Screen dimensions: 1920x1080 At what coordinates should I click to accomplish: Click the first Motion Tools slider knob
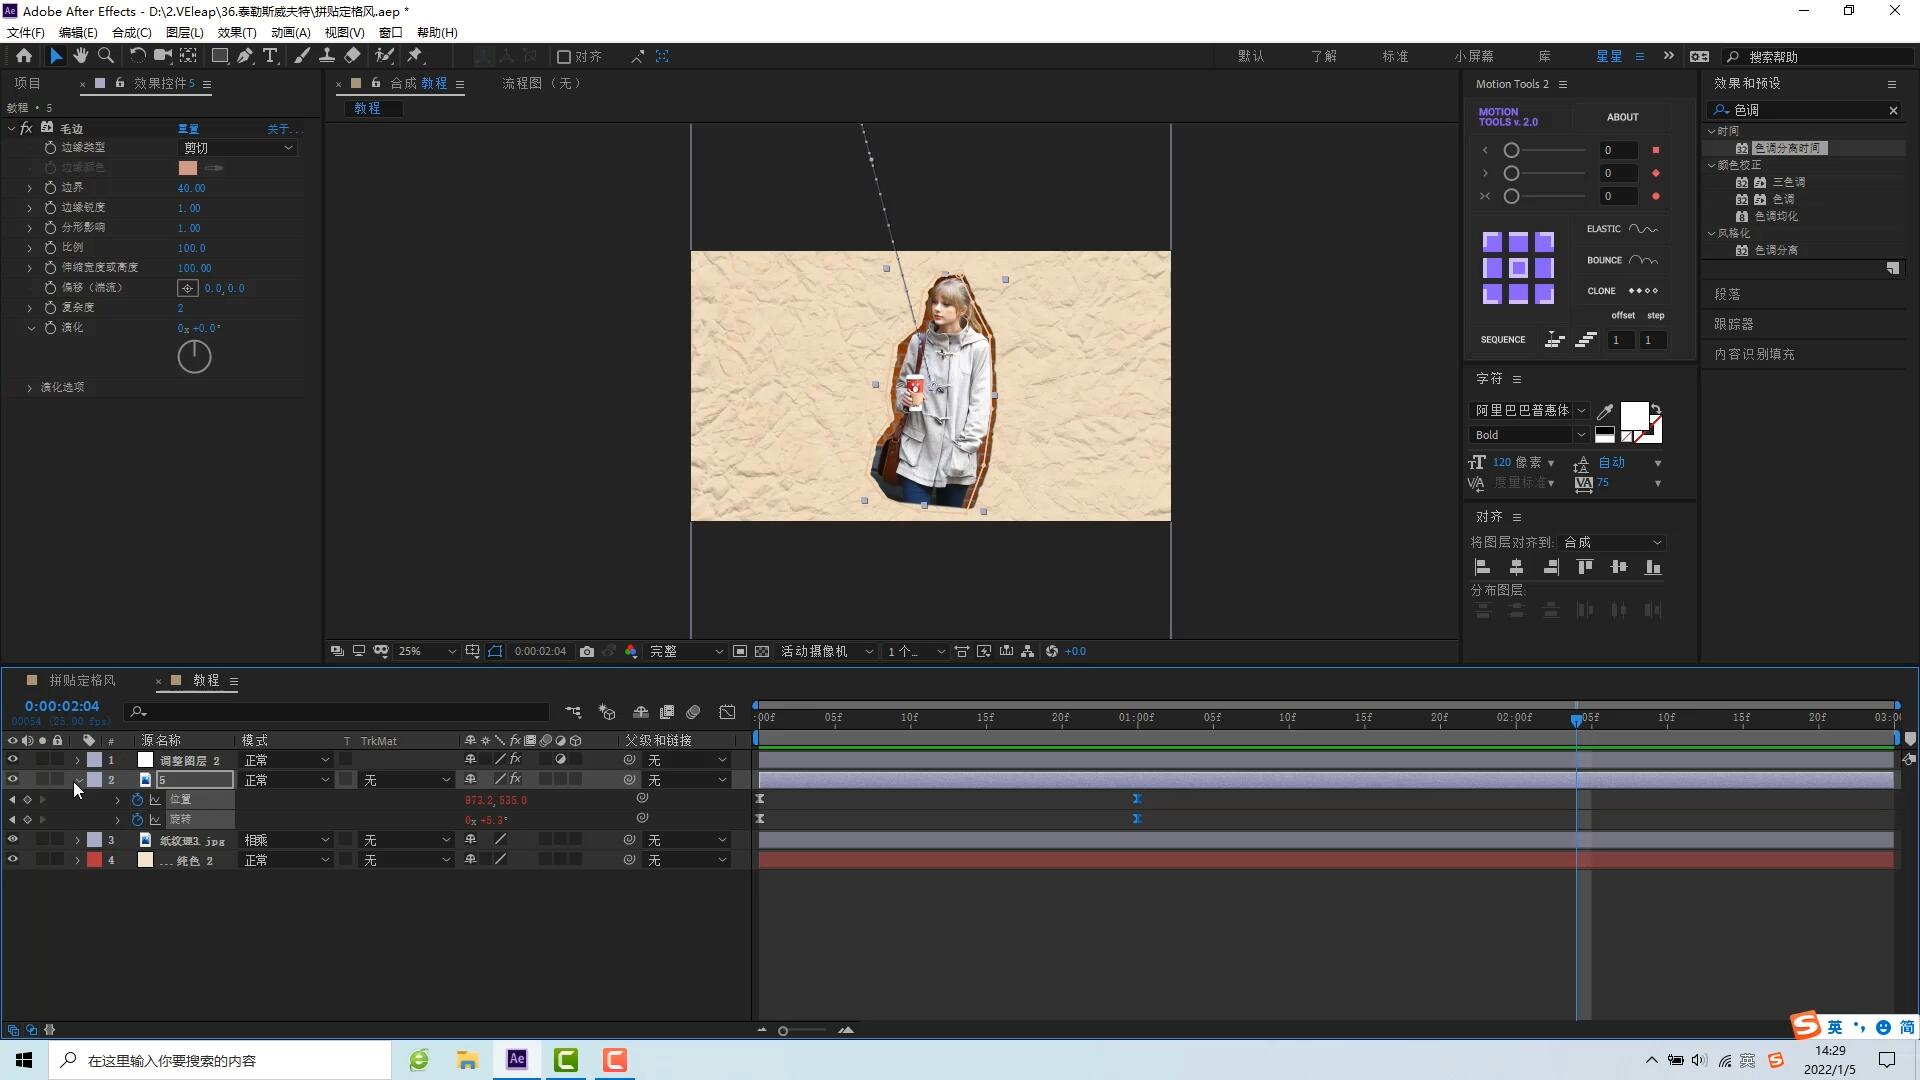(1512, 150)
